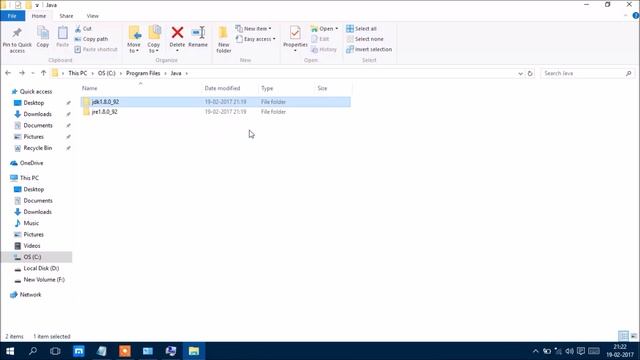
Task: Click the Cut scissors option
Action: click(83, 29)
